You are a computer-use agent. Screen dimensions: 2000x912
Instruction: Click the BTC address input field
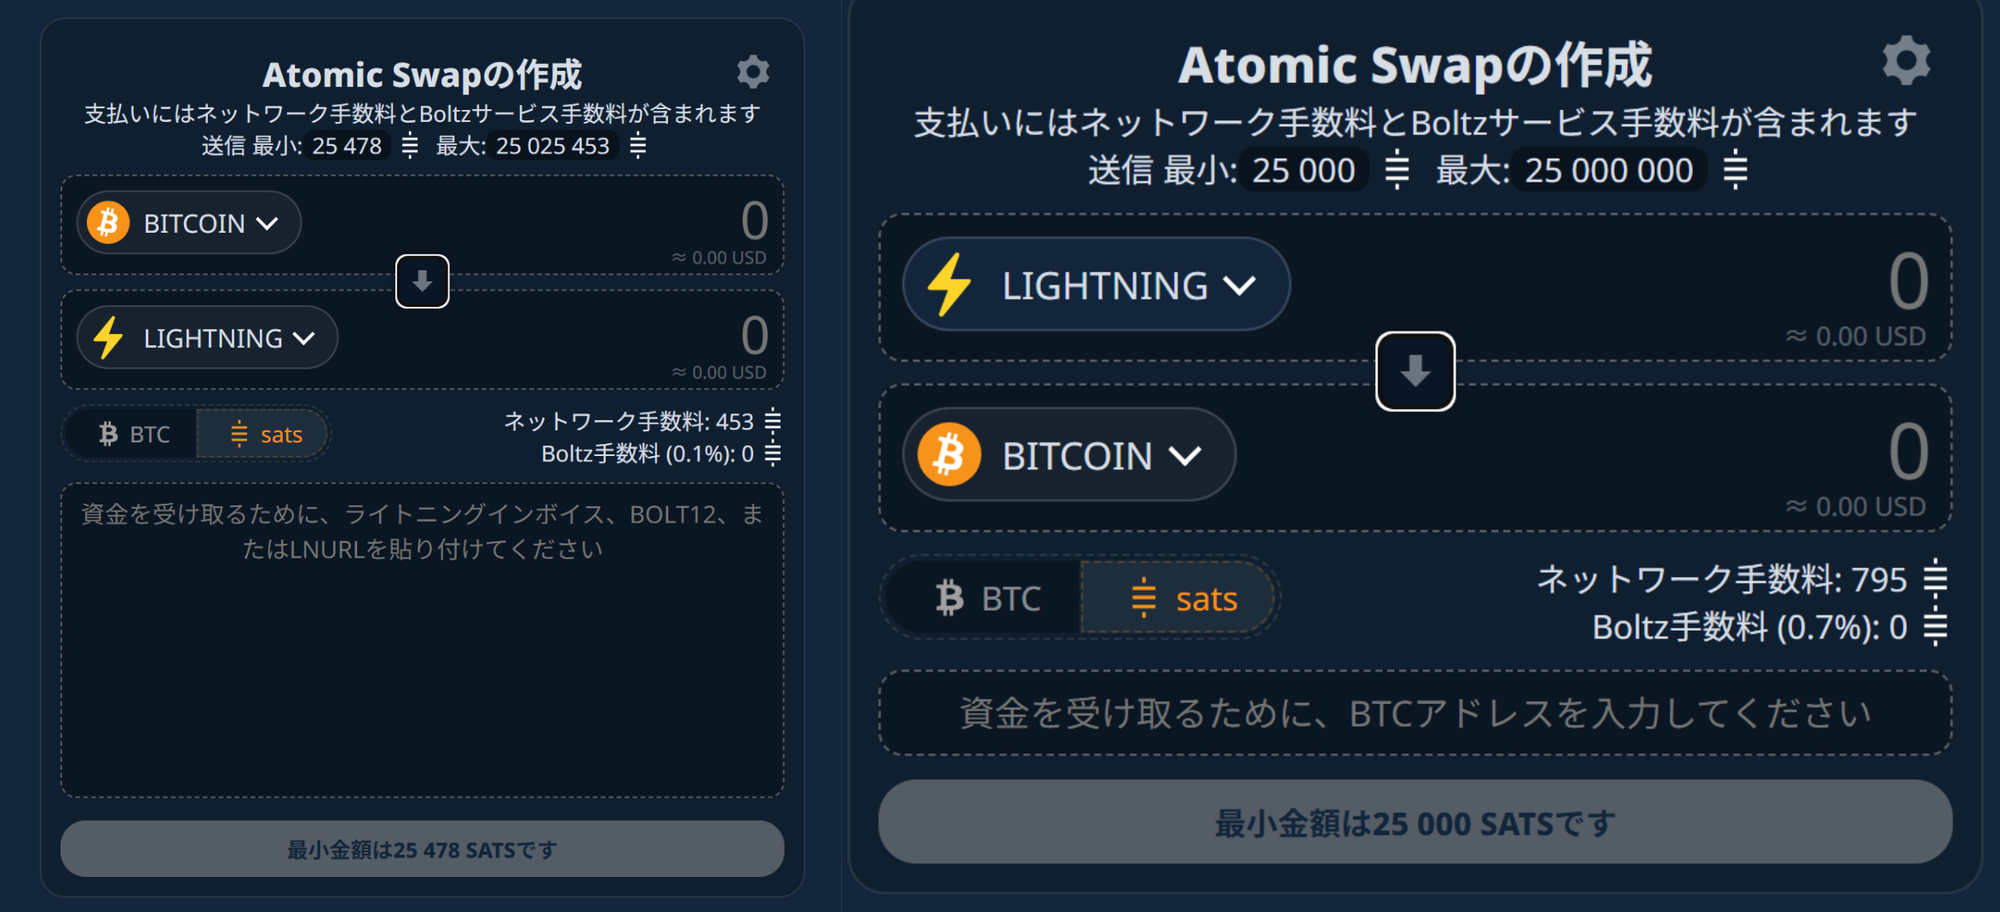coord(1414,713)
